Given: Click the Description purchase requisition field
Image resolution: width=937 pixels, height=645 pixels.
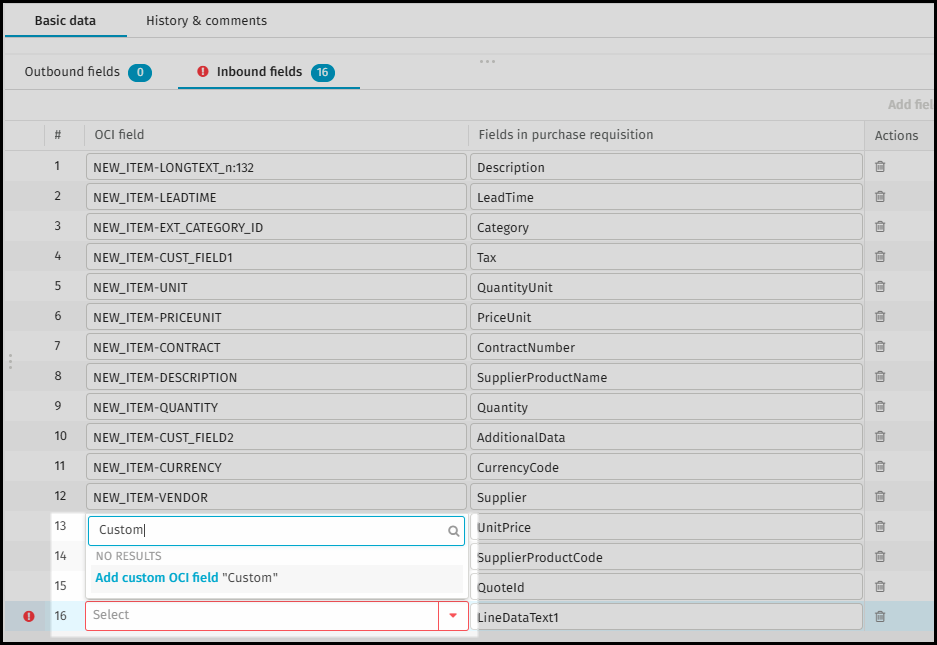Looking at the screenshot, I should pos(666,167).
